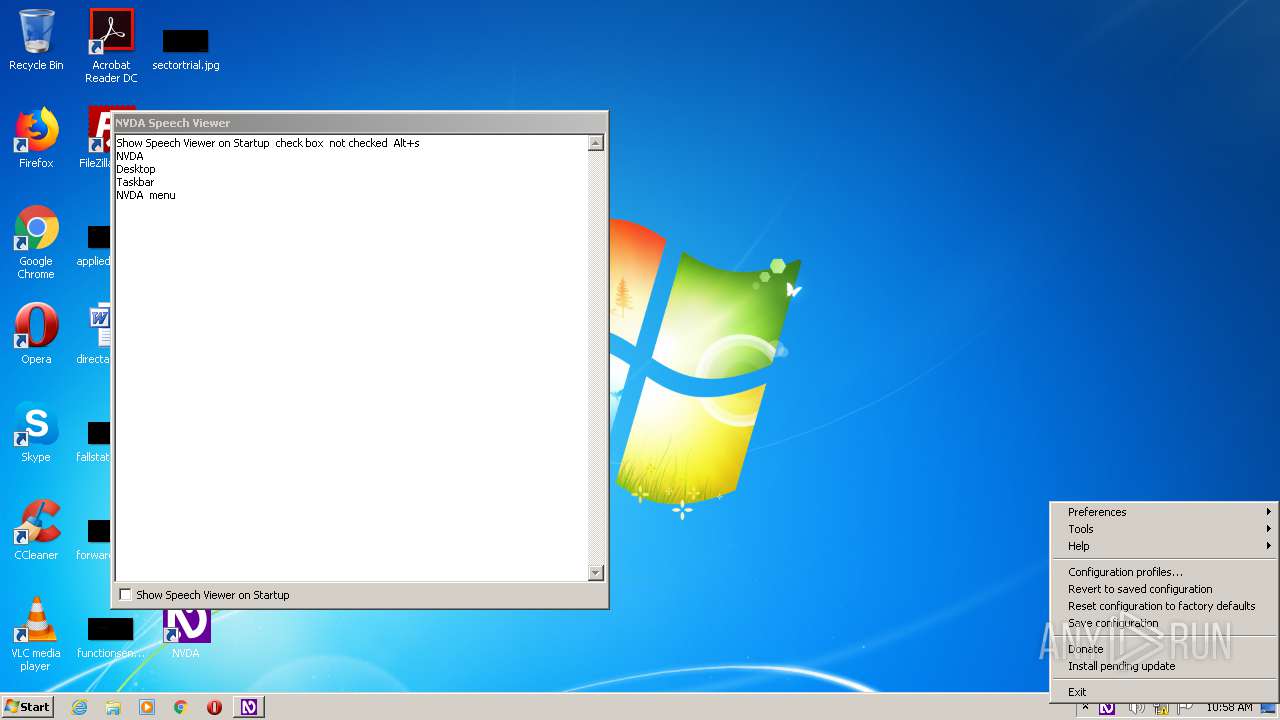This screenshot has height=720, width=1280.
Task: Click the 'Desktop' line in Speech Viewer
Action: [136, 170]
